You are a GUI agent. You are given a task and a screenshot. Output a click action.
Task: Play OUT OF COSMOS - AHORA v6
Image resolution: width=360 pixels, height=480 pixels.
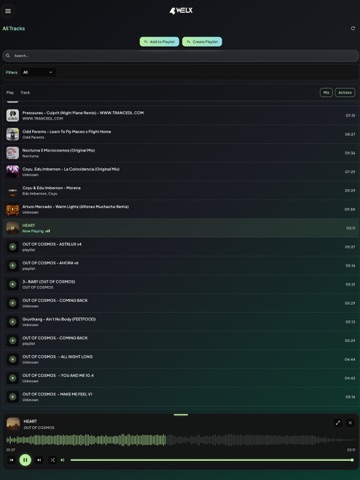(x=13, y=266)
